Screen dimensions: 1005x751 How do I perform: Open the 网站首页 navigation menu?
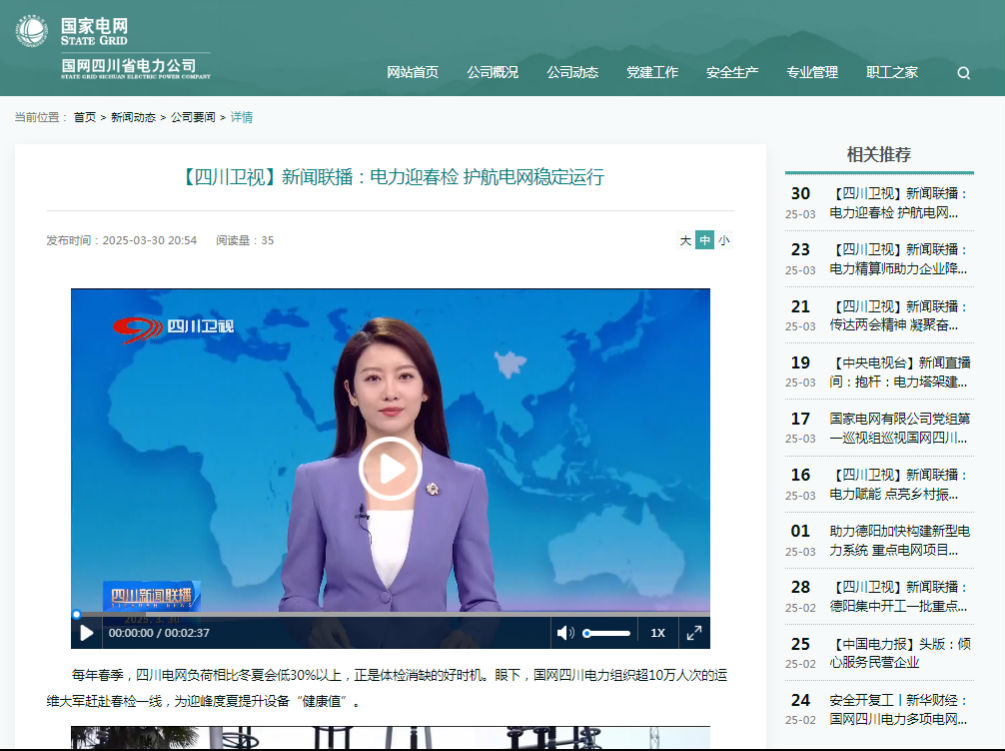click(x=412, y=72)
